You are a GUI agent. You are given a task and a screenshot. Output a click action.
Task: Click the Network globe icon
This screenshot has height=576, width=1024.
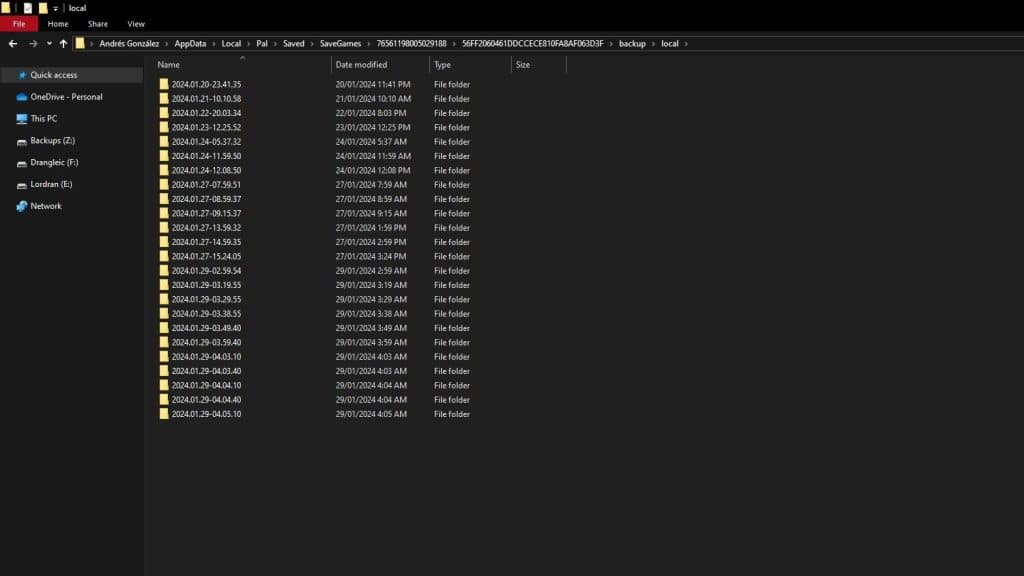pos(22,206)
